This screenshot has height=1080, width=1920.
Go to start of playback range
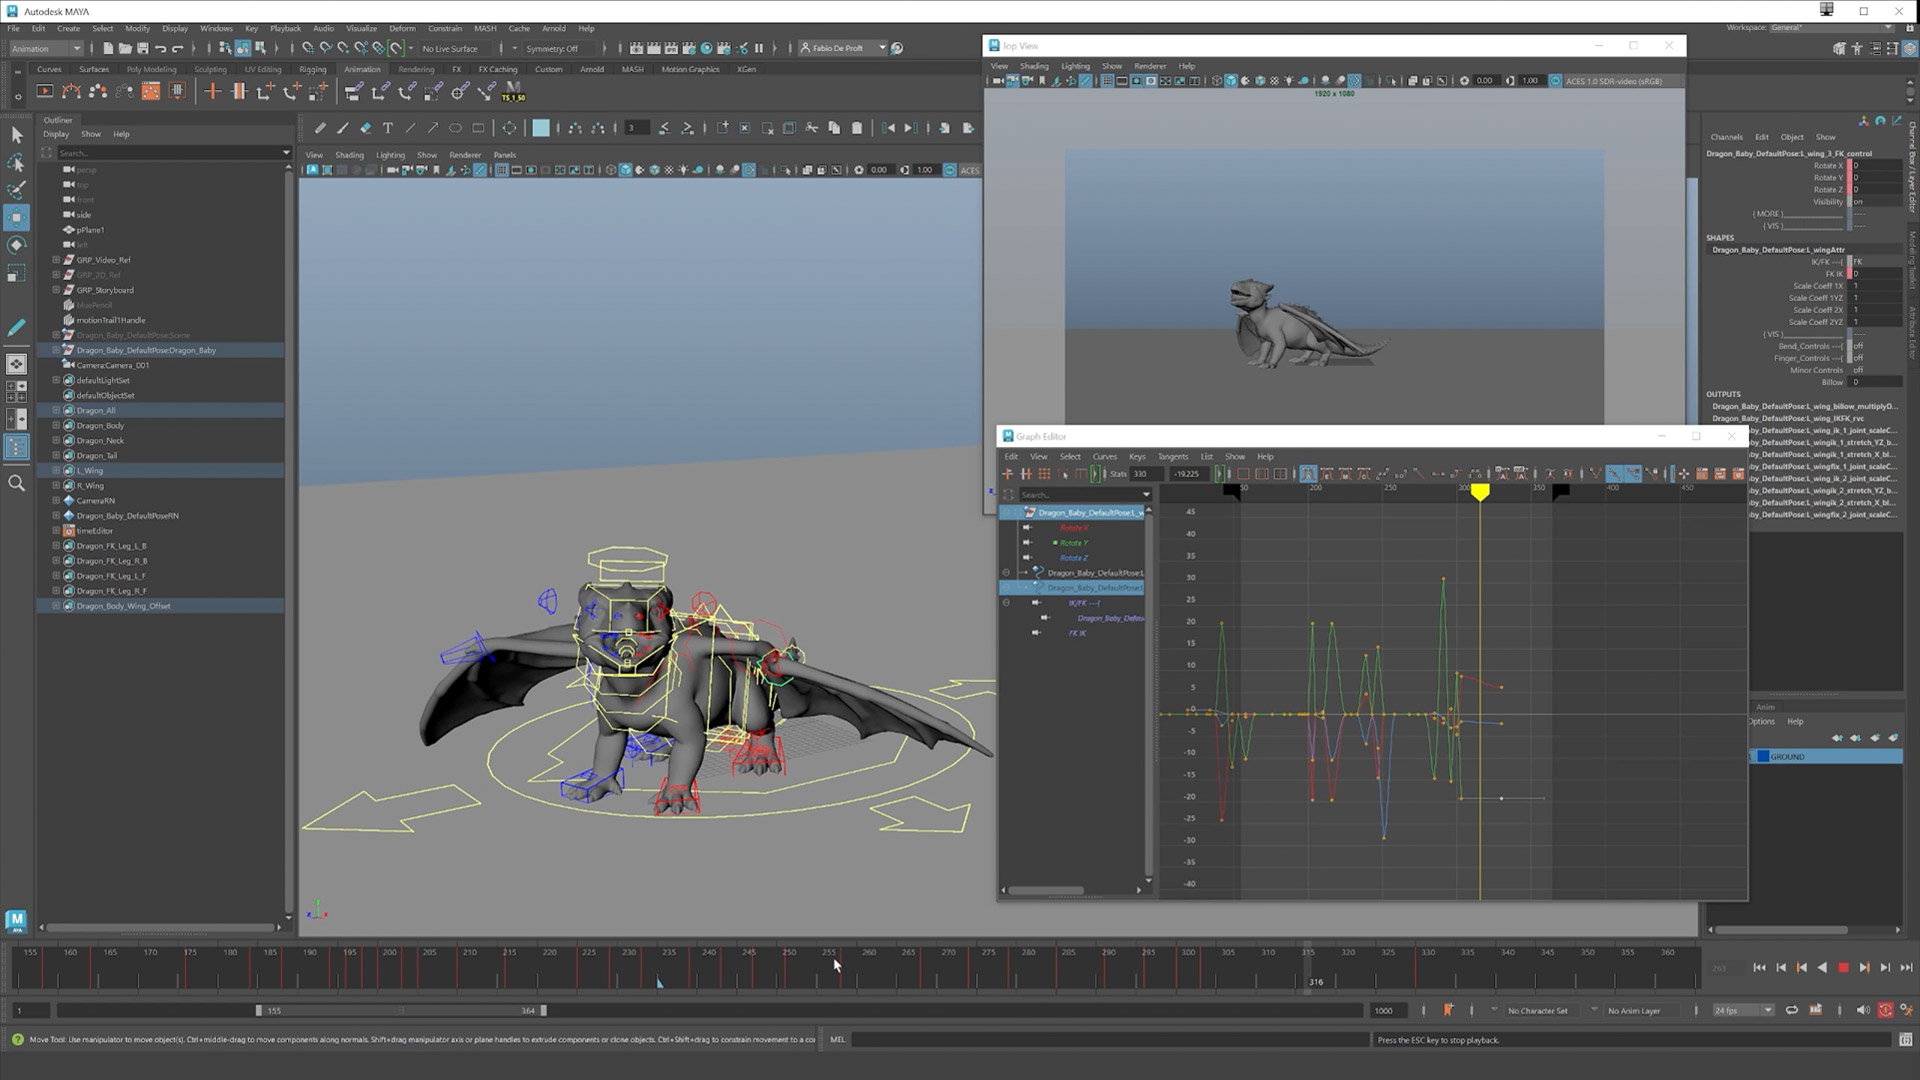[1759, 968]
